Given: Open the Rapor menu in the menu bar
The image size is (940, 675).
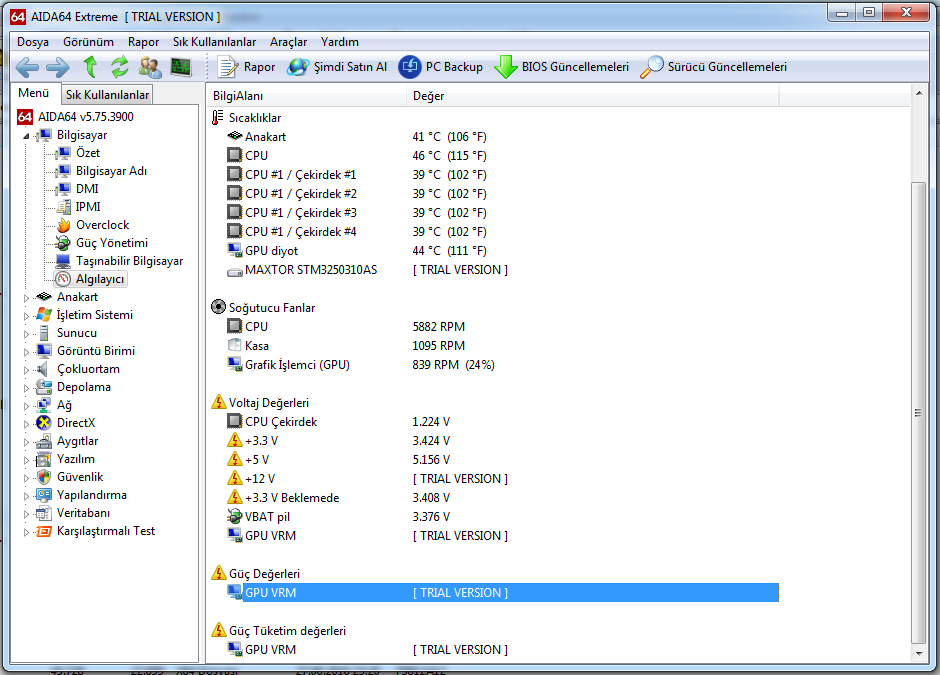Looking at the screenshot, I should point(143,42).
